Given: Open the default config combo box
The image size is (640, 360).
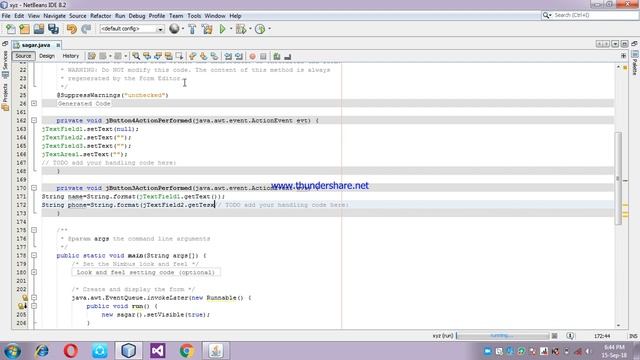Looking at the screenshot, I should tap(132, 29).
